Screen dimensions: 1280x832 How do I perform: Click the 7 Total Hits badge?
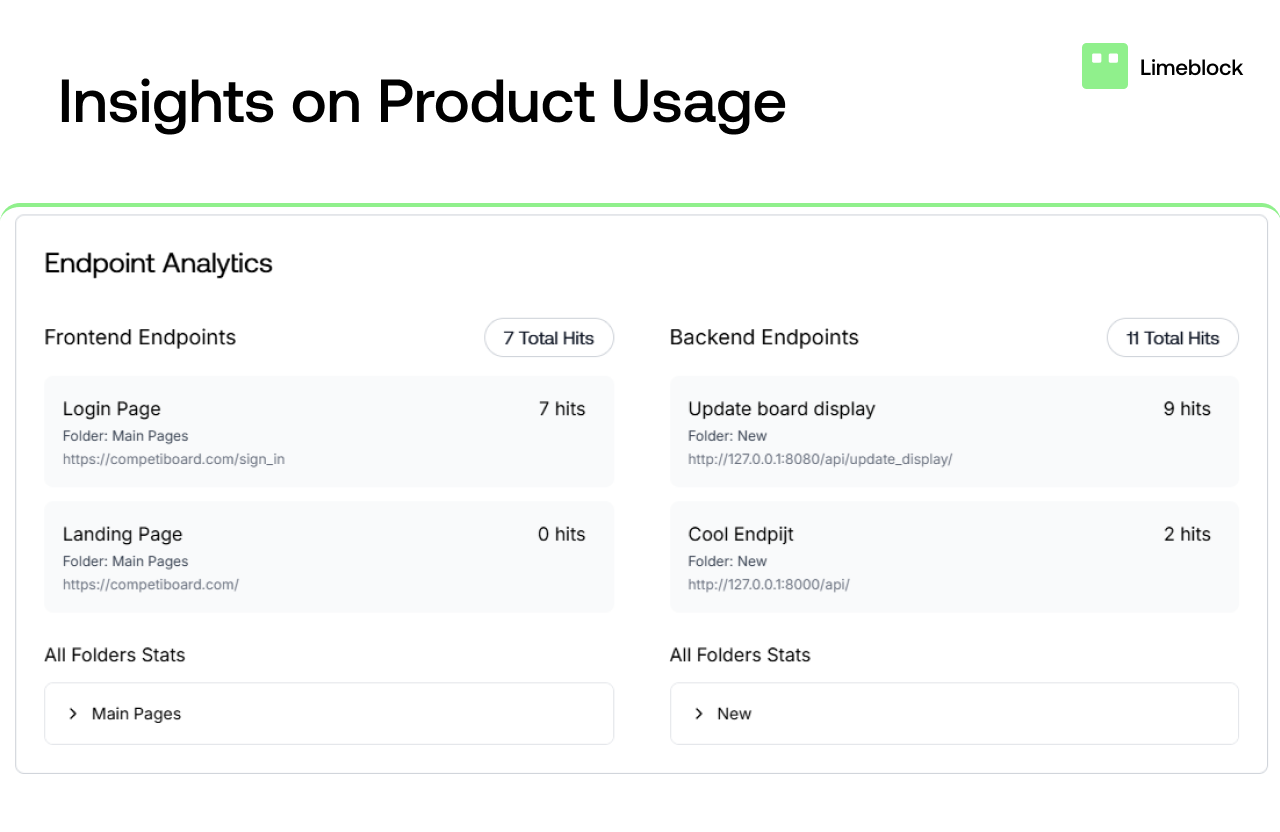click(x=549, y=338)
